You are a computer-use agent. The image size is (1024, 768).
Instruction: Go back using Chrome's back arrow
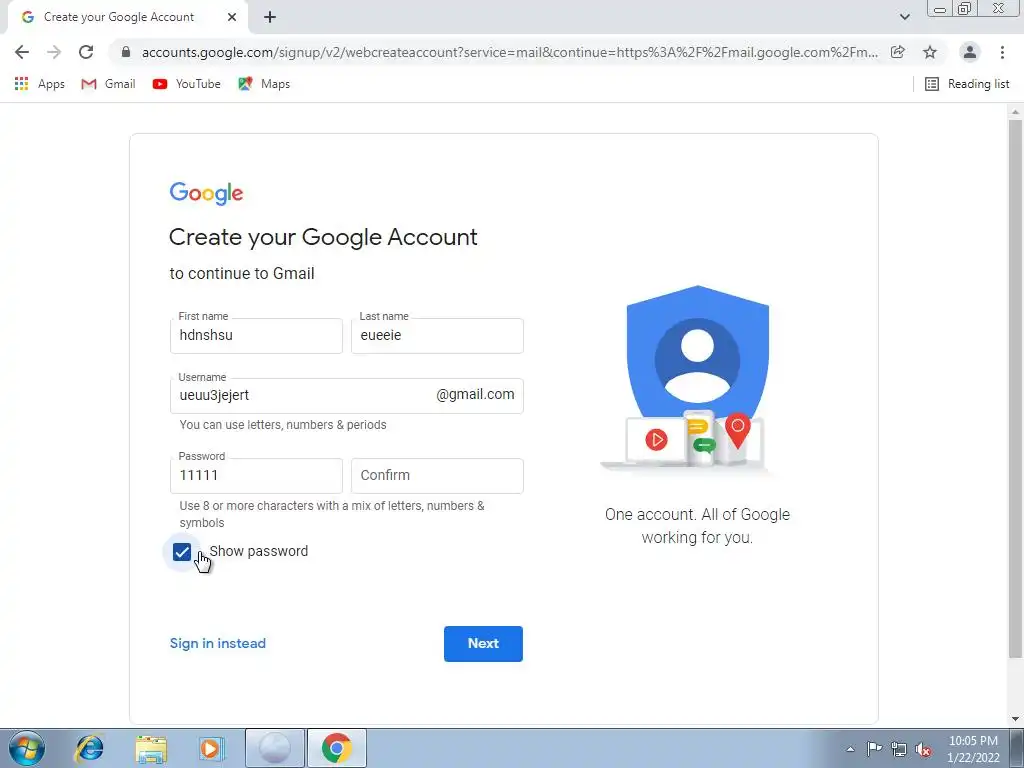(x=22, y=52)
